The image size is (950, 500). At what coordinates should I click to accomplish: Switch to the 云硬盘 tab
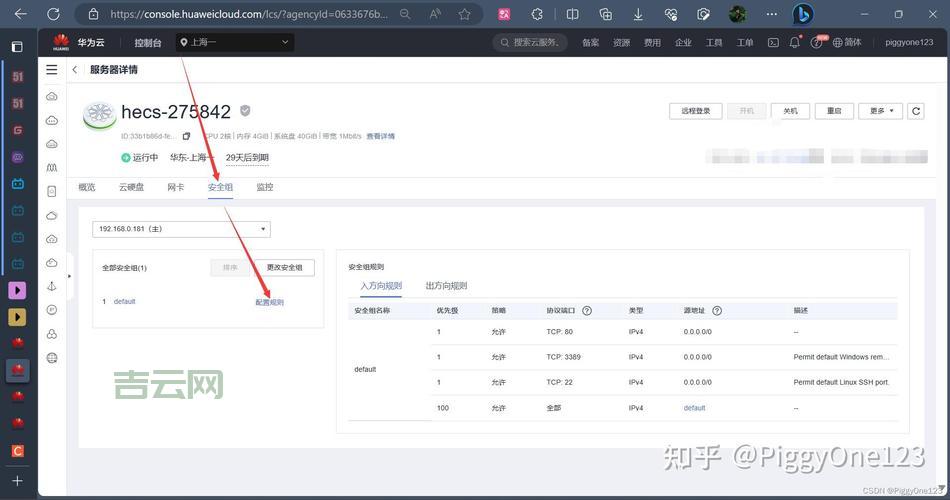[131, 187]
